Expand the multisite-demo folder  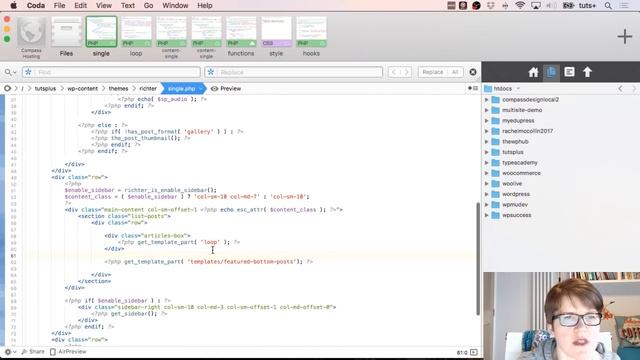tap(487, 110)
